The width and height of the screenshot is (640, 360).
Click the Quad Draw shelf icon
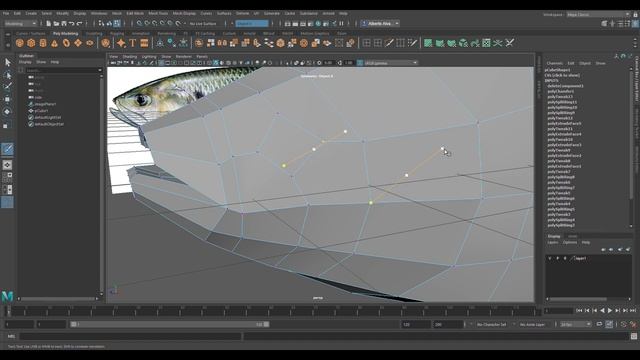(x=412, y=43)
